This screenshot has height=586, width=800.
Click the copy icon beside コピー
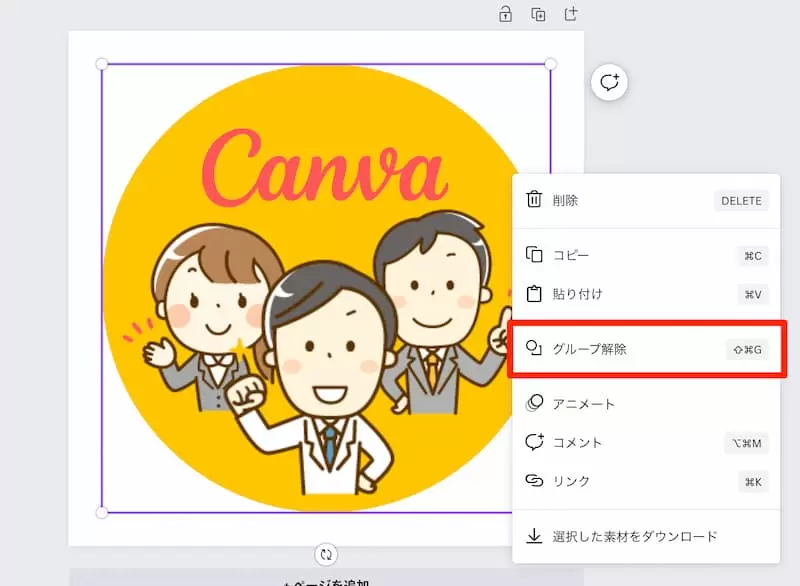[x=534, y=254]
